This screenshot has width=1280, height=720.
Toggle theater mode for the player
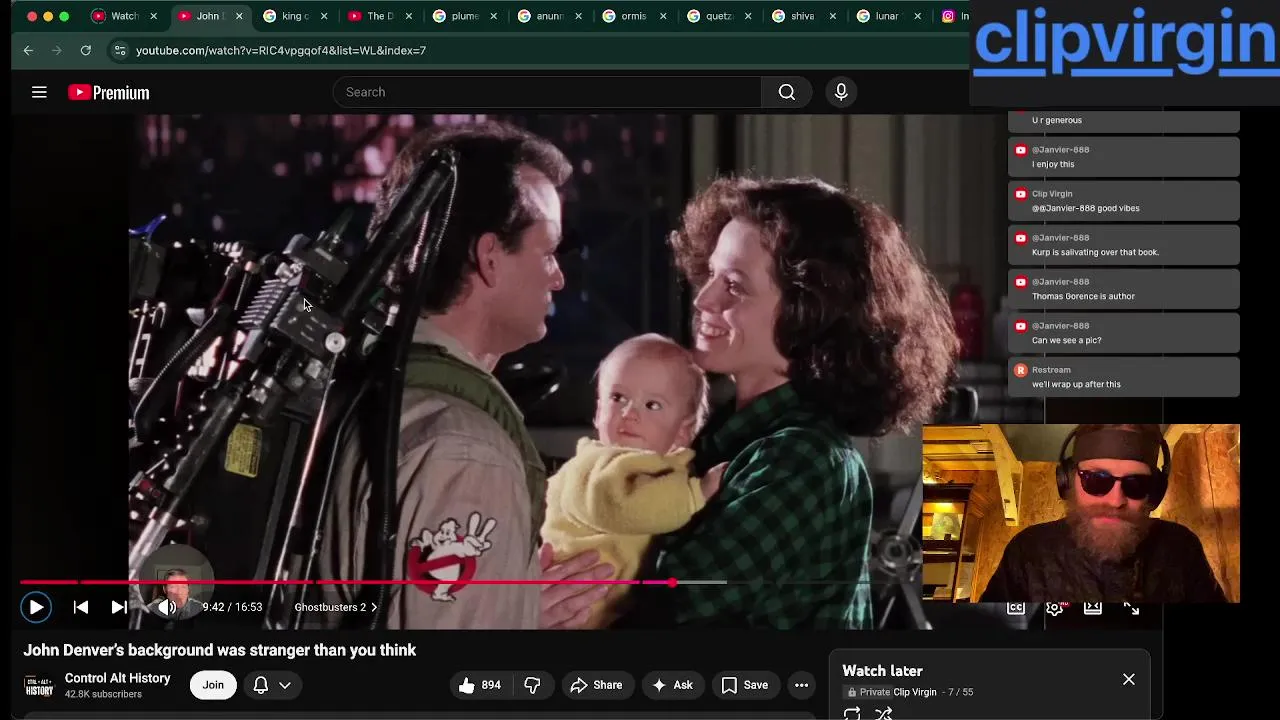click(1093, 607)
